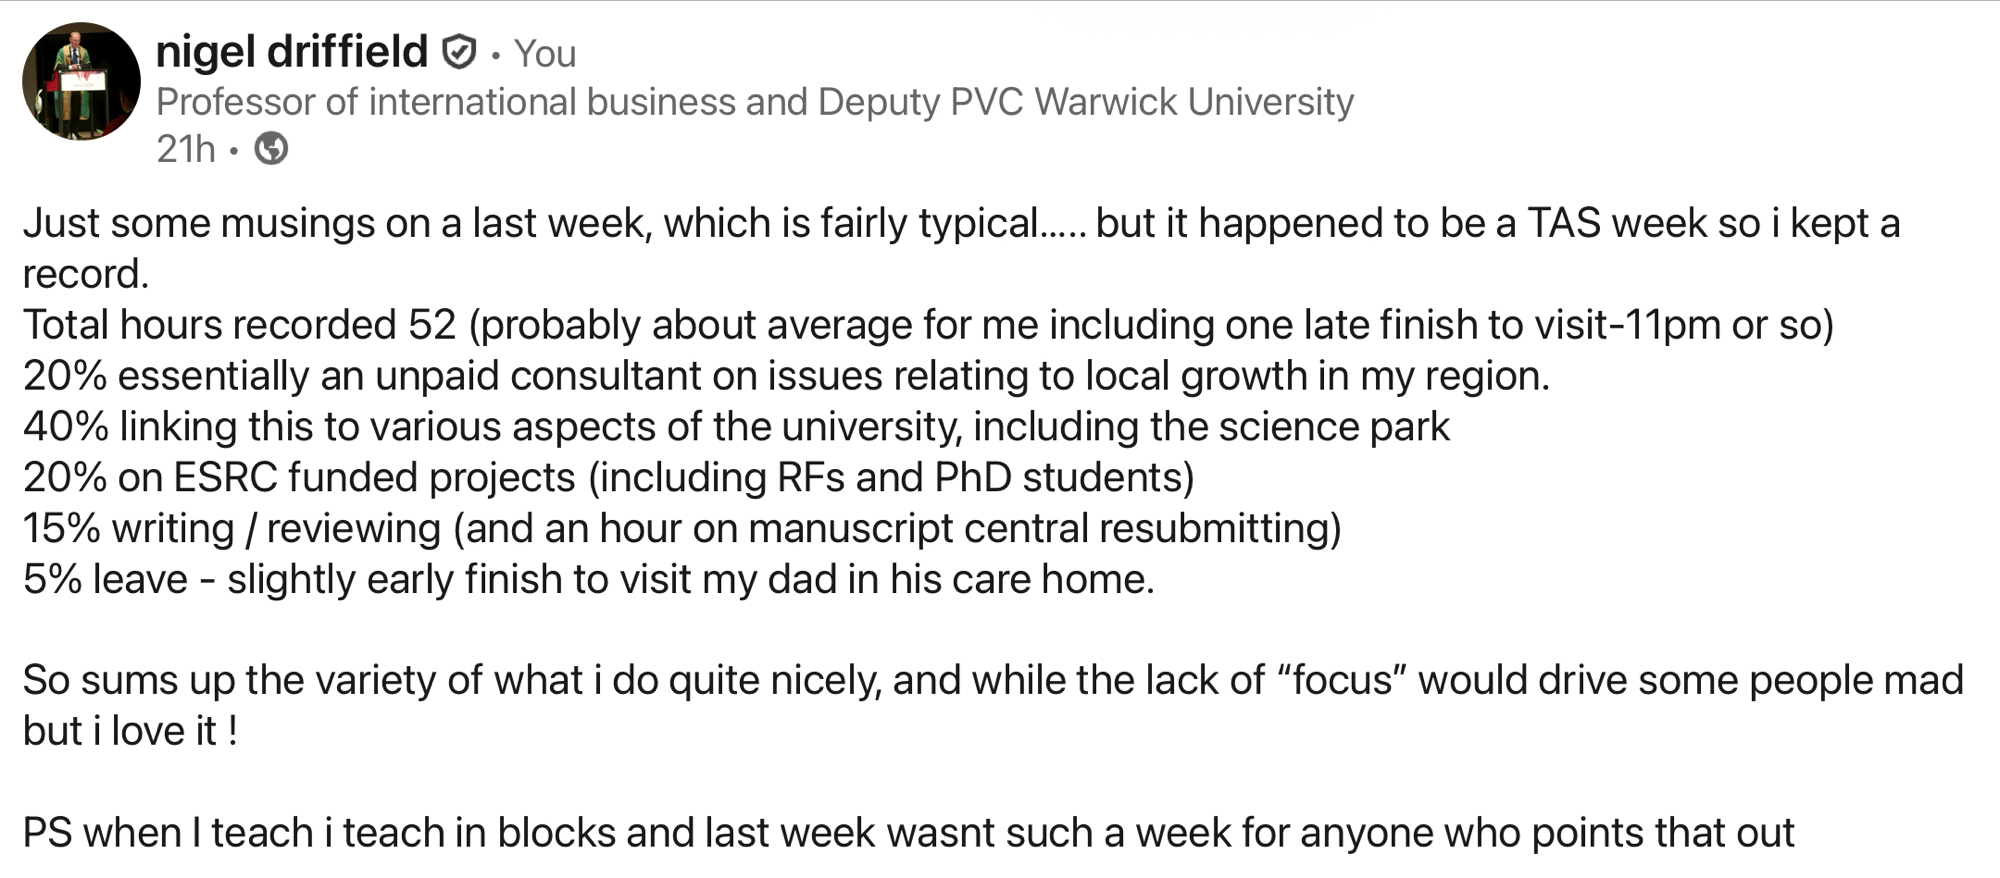Click the line starting "Just some musings"
This screenshot has width=2000, height=878.
960,223
